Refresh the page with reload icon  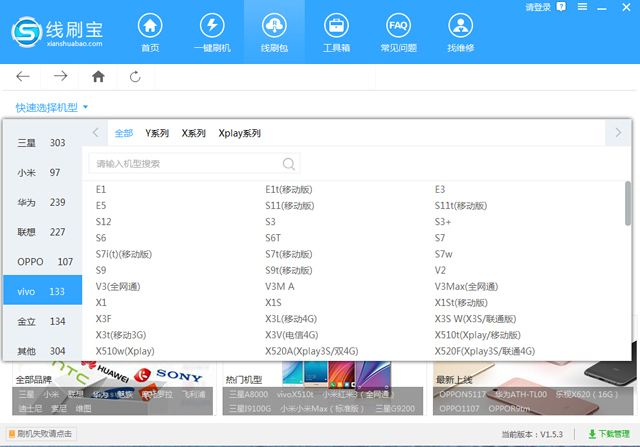point(135,76)
